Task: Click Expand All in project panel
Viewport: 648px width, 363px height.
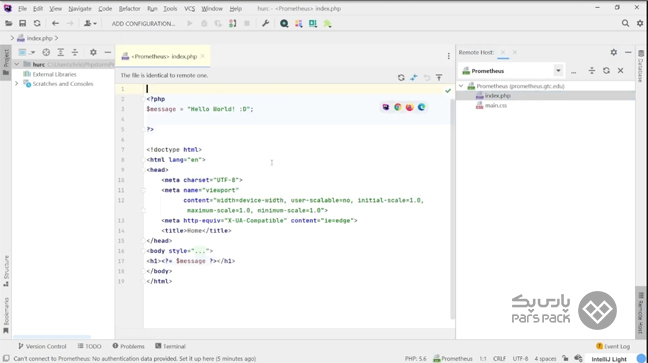Action: pyautogui.click(x=61, y=52)
